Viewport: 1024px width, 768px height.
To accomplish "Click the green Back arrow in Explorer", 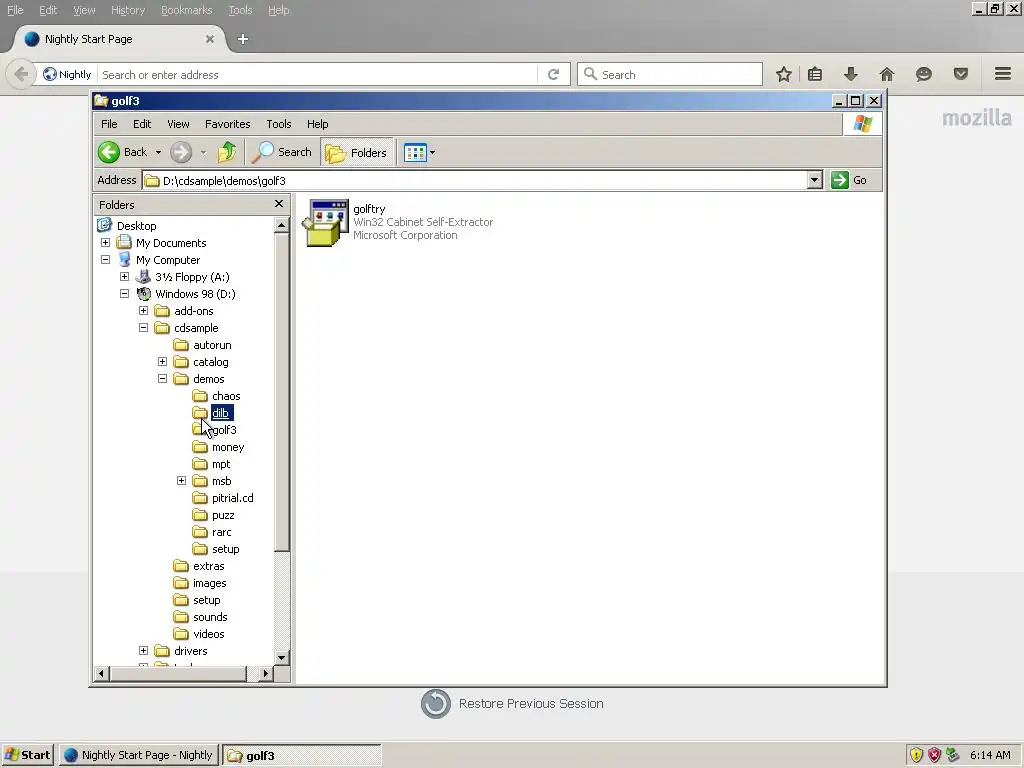I will tap(109, 152).
